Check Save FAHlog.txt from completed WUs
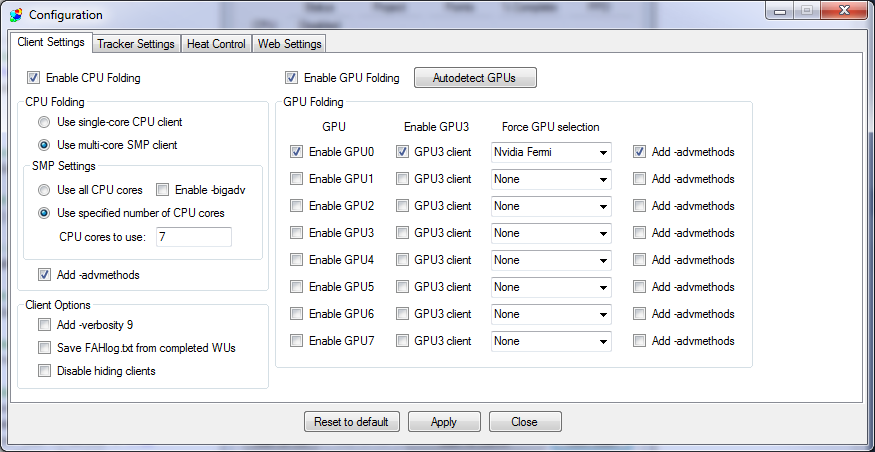This screenshot has height=452, width=875. point(44,348)
